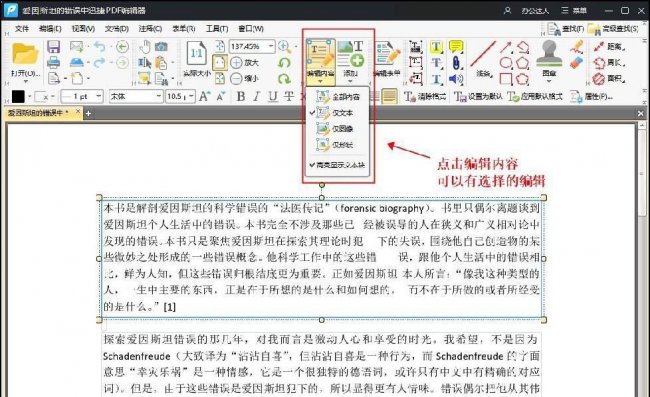This screenshot has width=650, height=397.
Task: Open the 视图(V) menu
Action: click(83, 29)
